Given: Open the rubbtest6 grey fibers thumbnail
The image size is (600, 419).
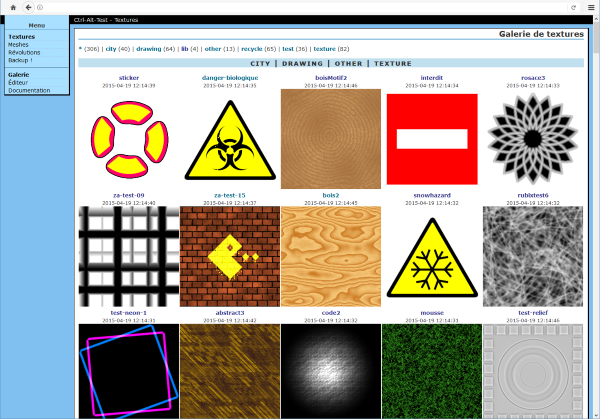Looking at the screenshot, I should (533, 257).
